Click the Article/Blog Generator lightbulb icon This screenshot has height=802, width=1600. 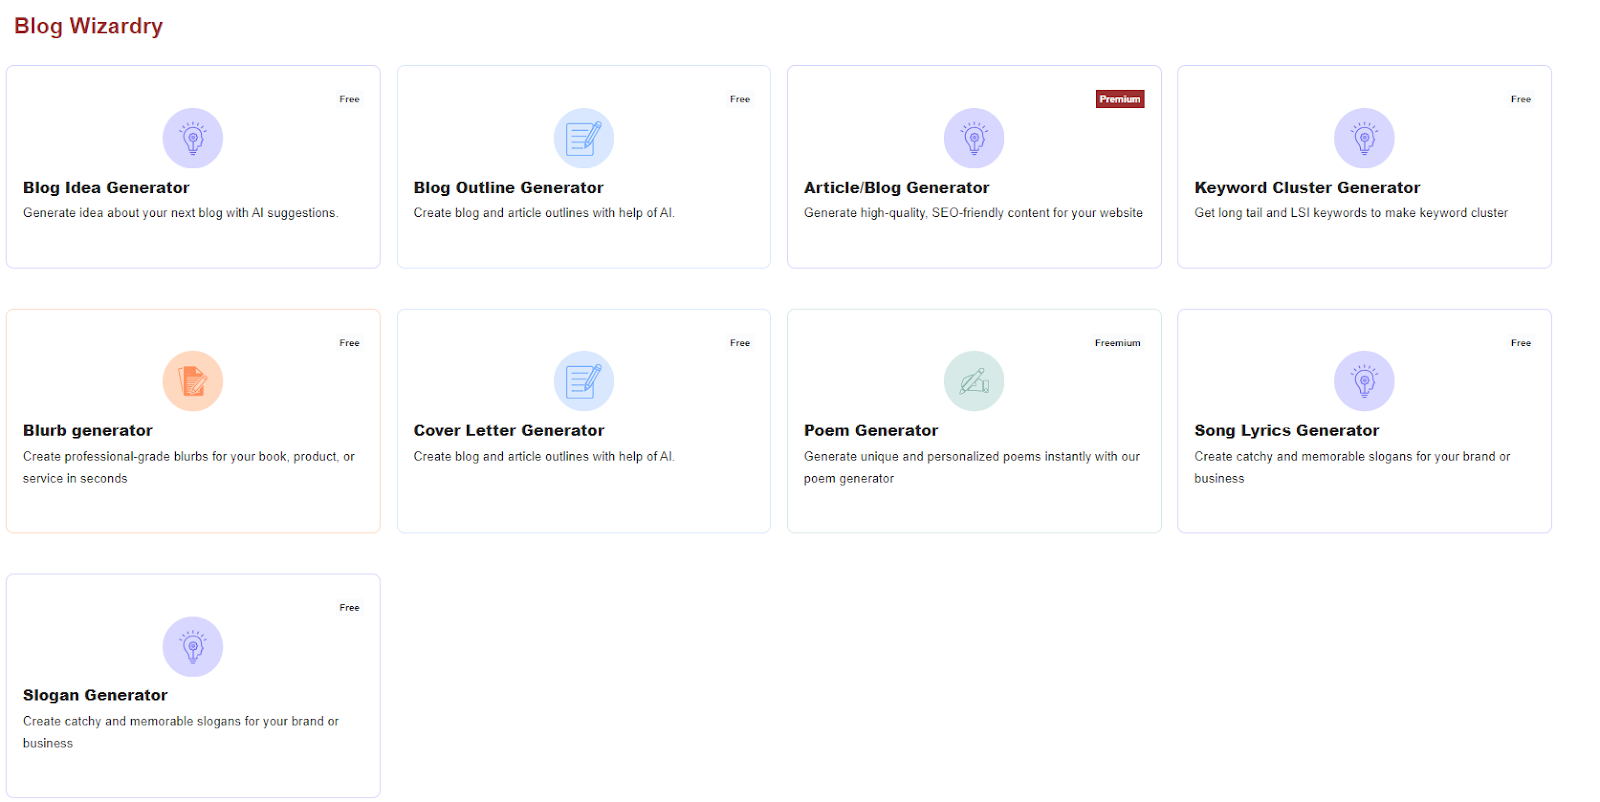point(974,138)
